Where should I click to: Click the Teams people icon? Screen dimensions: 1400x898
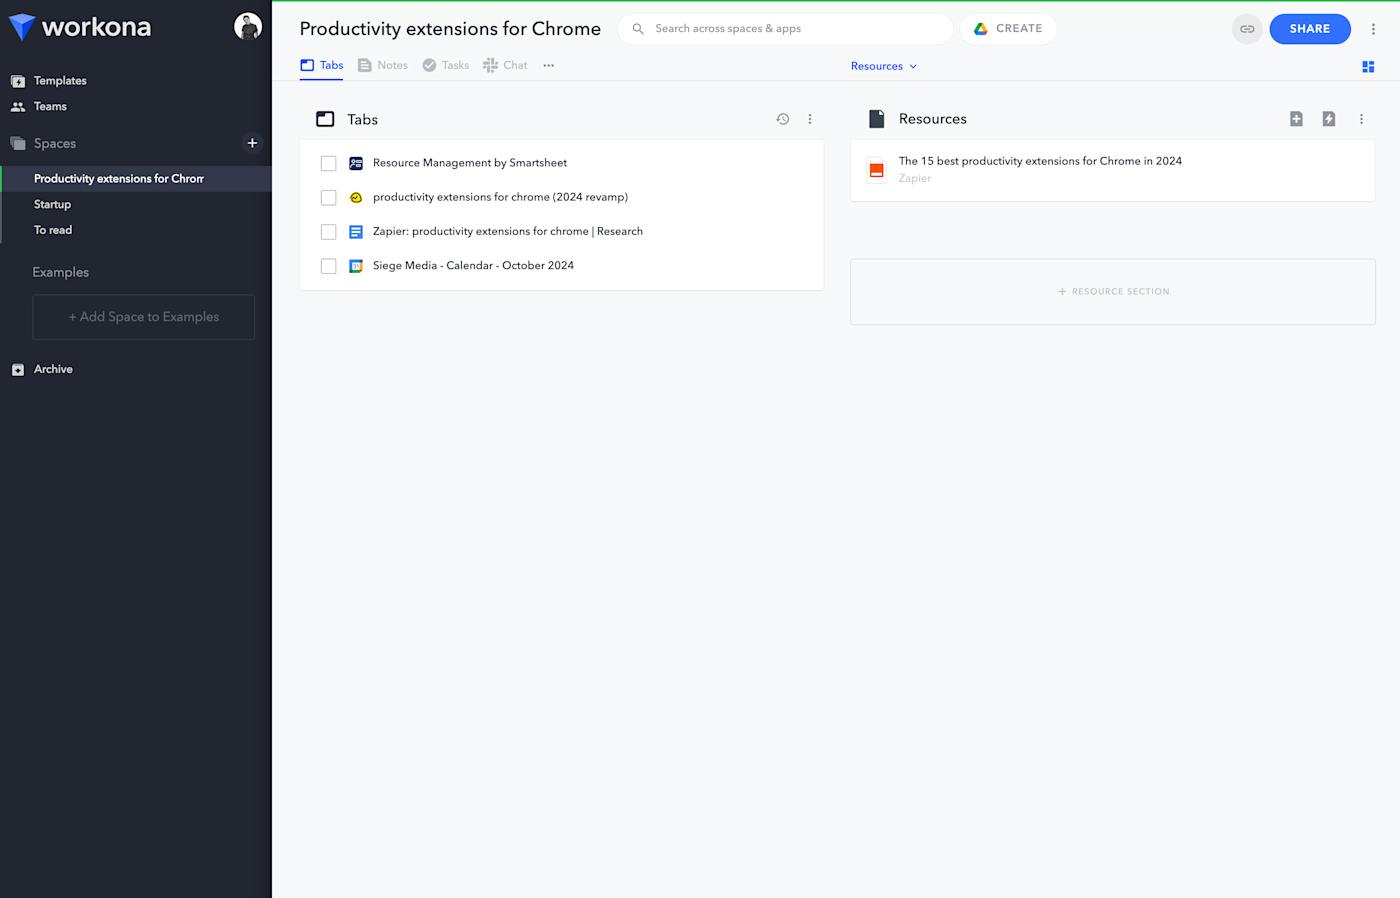coord(18,107)
